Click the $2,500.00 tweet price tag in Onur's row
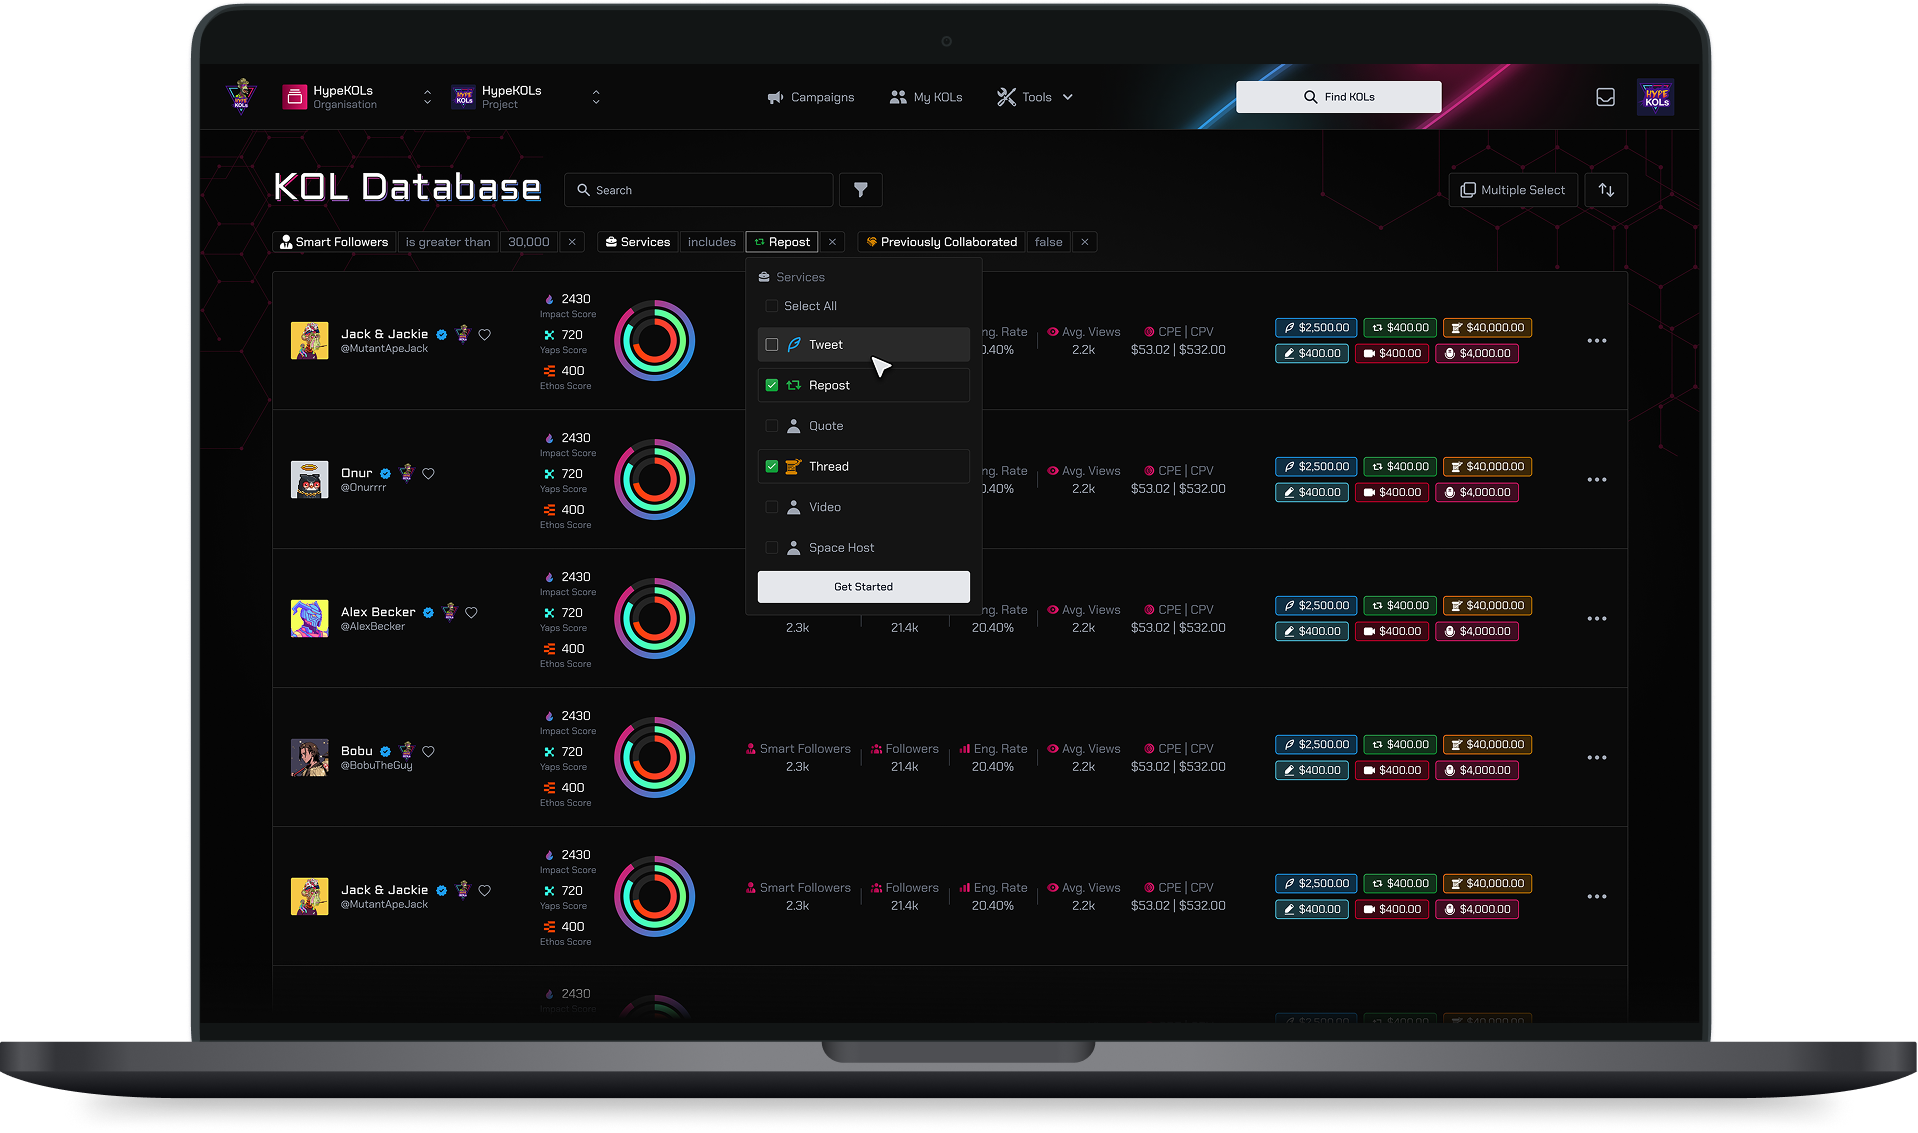Viewport: 1918px width, 1133px height. click(1316, 467)
